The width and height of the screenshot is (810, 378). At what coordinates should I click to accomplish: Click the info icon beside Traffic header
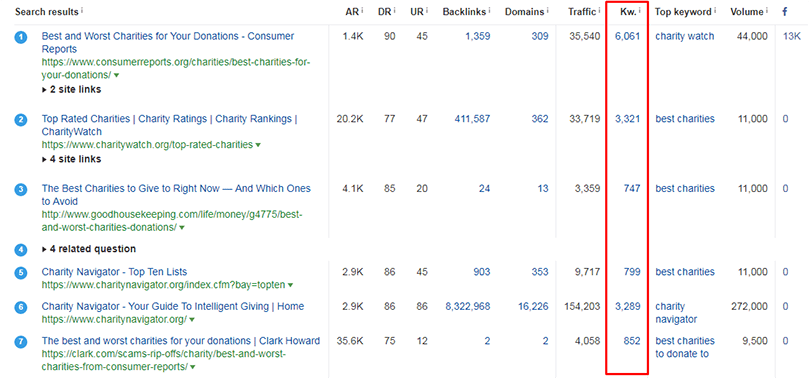[x=599, y=10]
